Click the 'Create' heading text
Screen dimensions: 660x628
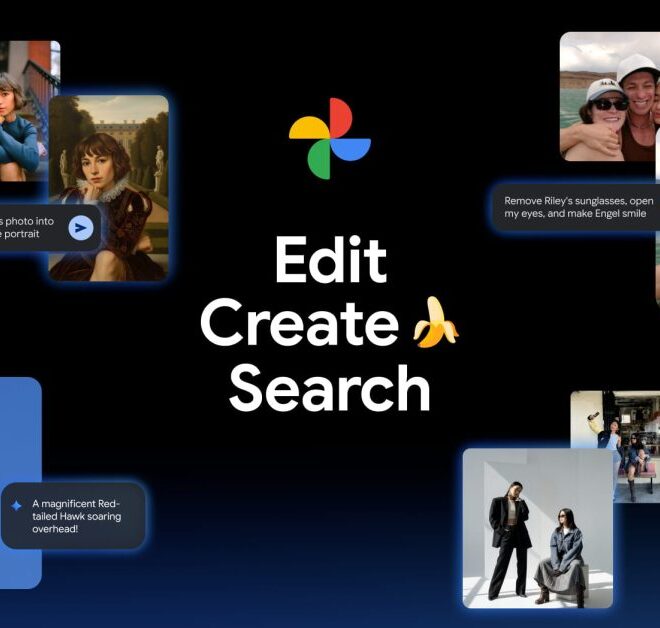click(x=300, y=322)
